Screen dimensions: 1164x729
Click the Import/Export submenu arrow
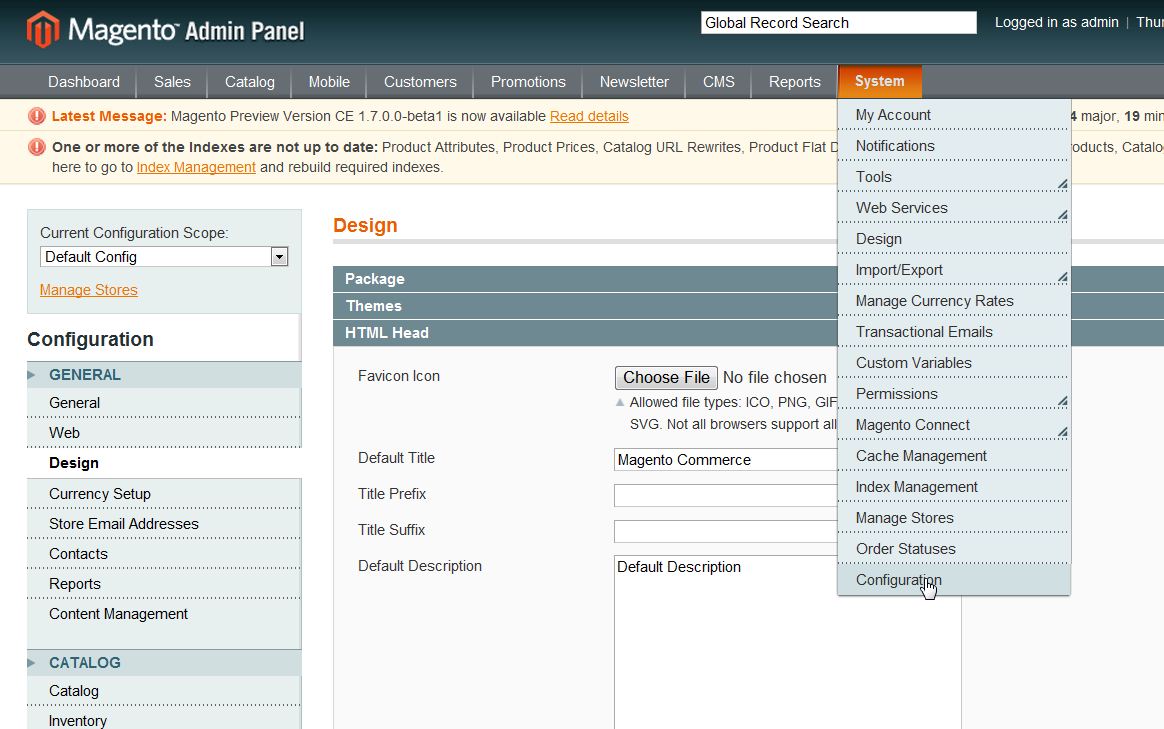click(1061, 276)
